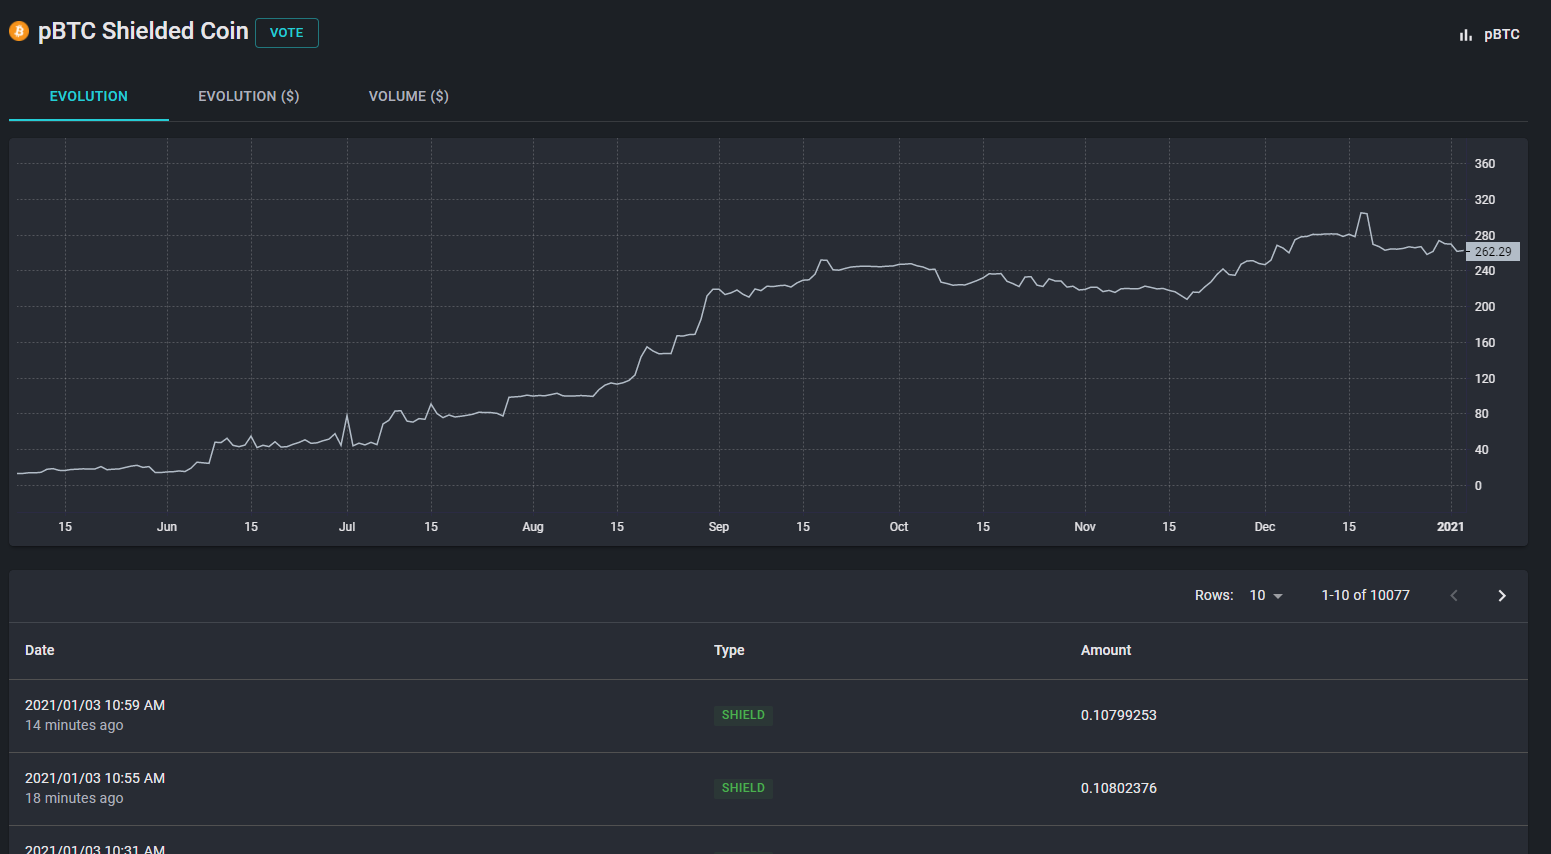
Task: Click the Oct label on chart axis
Action: [x=899, y=527]
